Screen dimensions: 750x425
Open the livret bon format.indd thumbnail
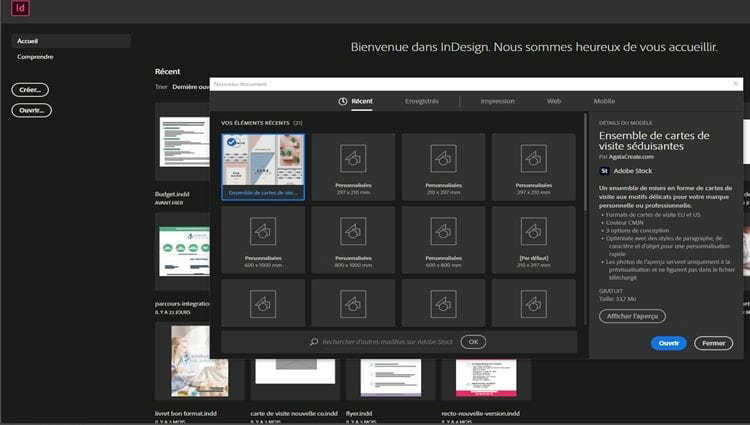(200, 361)
